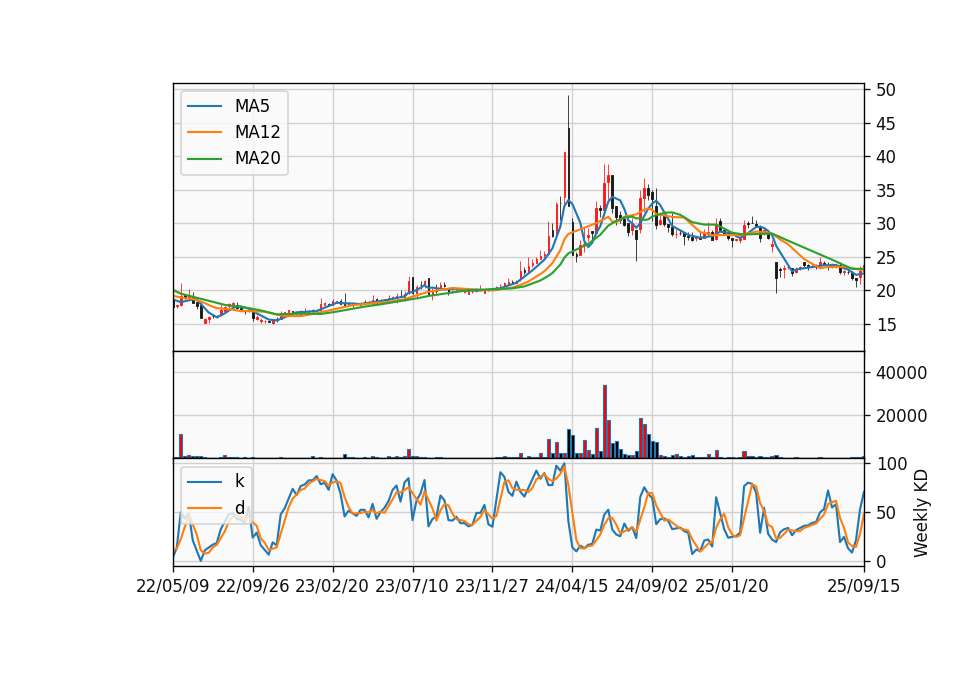Click the 24/04/15 date axis label
Viewport: 960px width, 690px height.
(572, 587)
